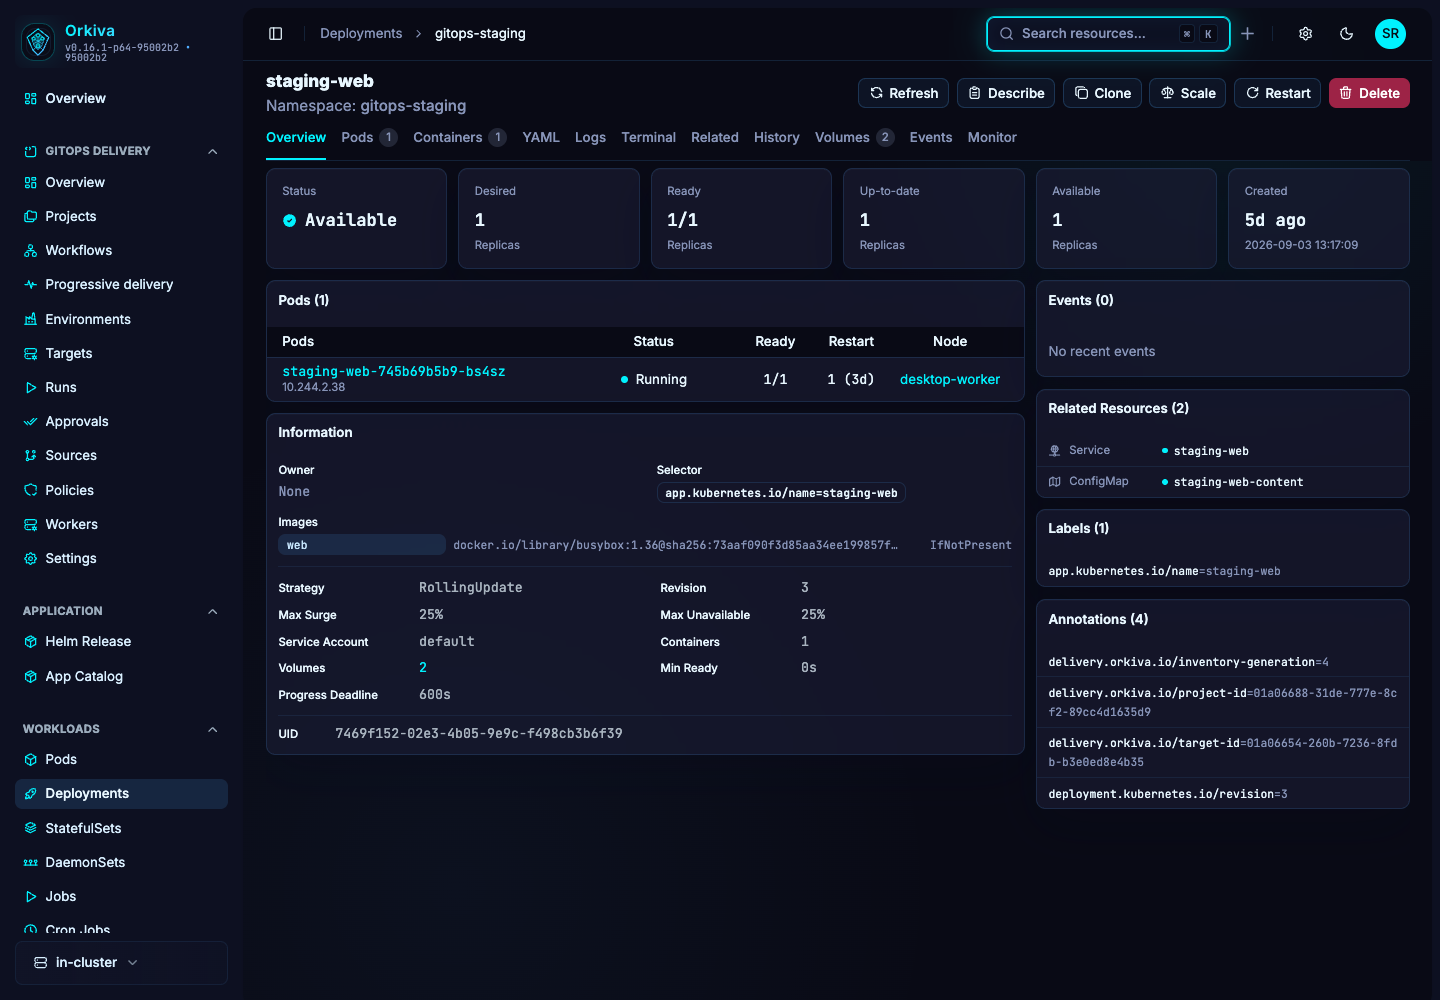Click the Orkiva logo icon

(x=38, y=41)
